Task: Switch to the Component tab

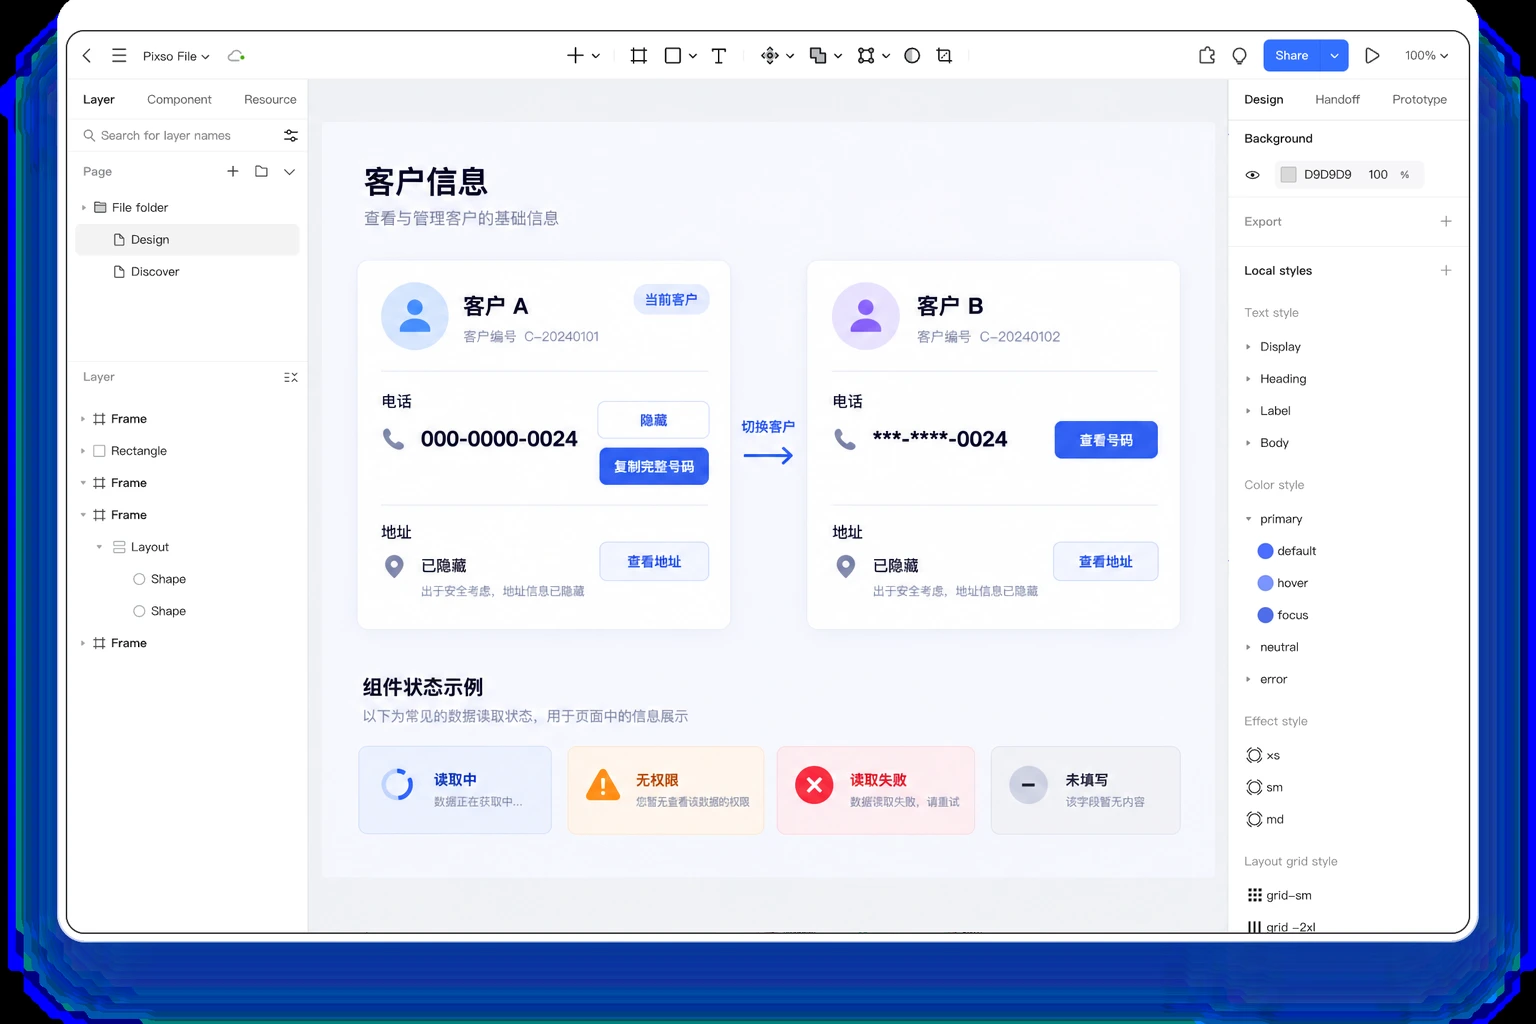Action: click(179, 99)
